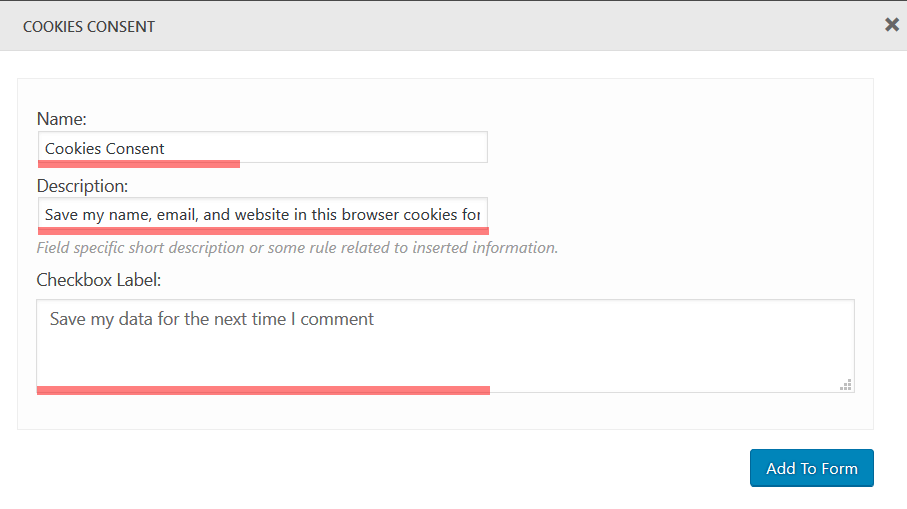Click the "Description:" field label

(x=82, y=186)
